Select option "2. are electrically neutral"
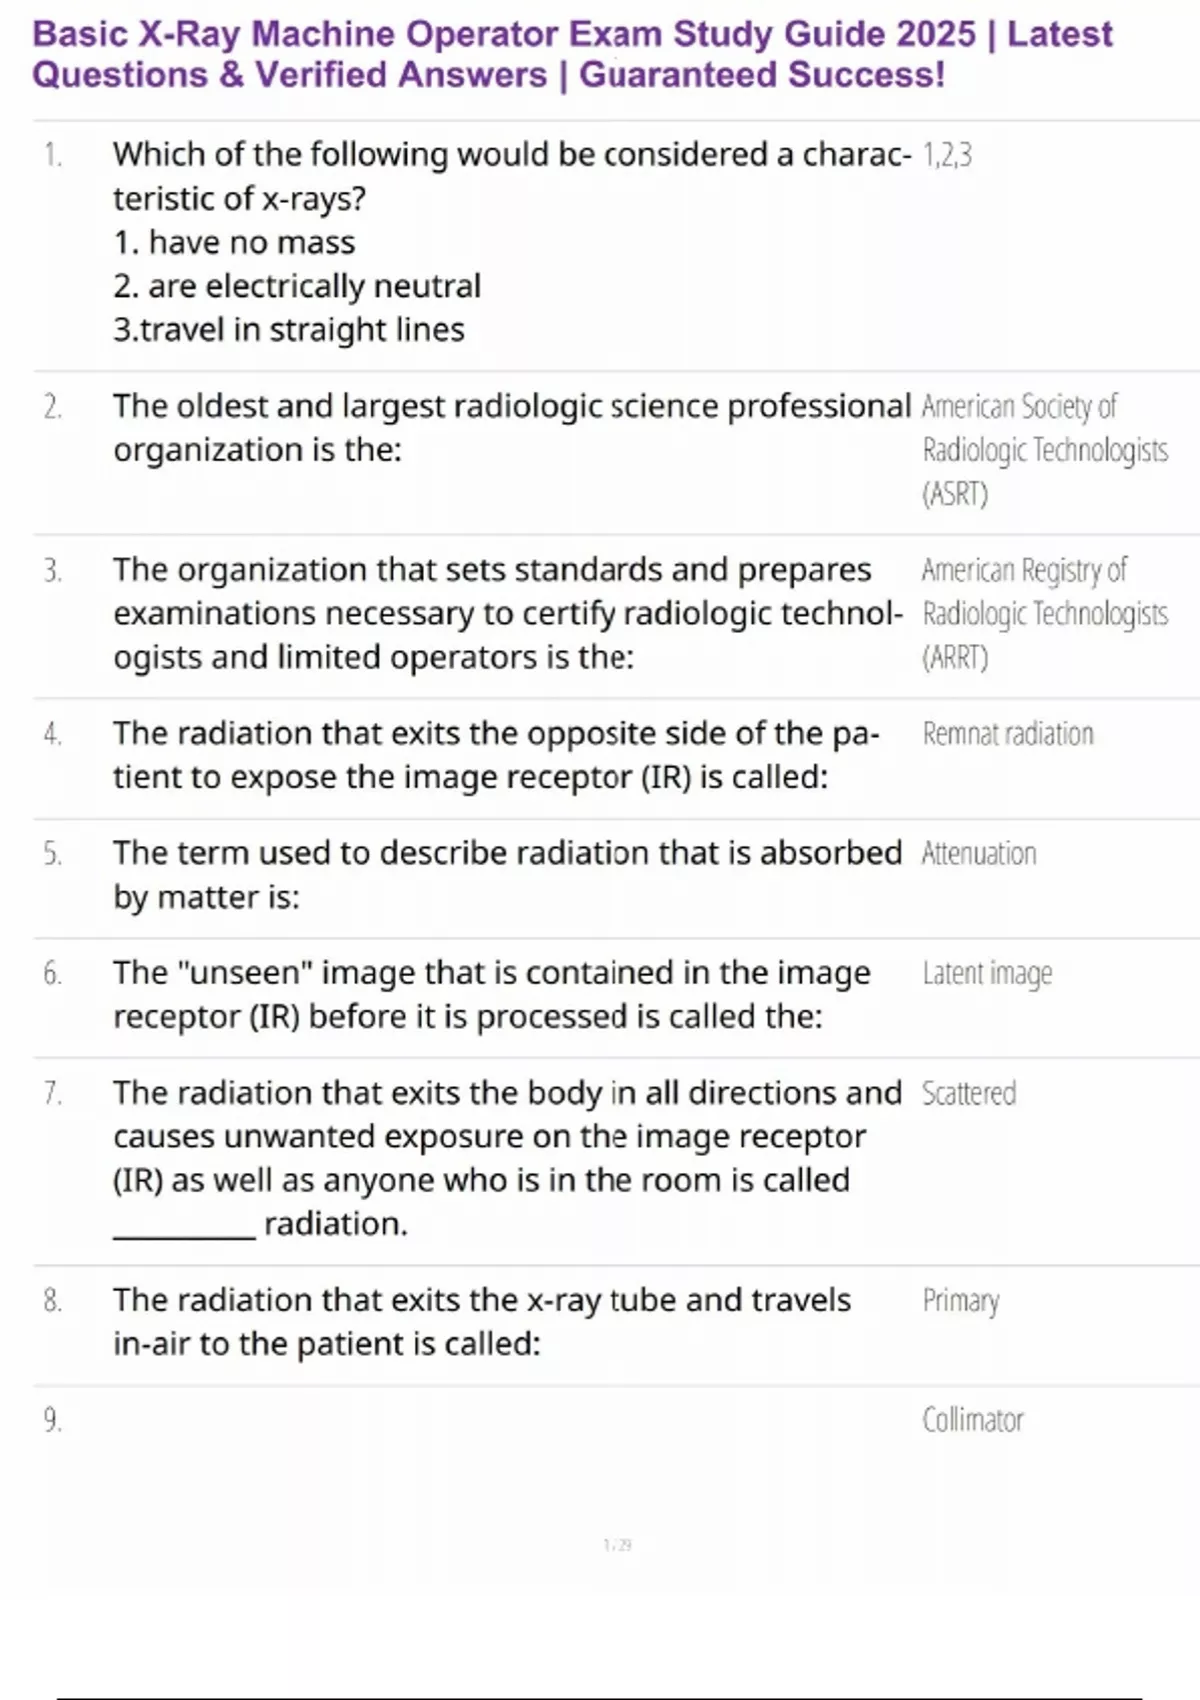This screenshot has height=1700, width=1200. [297, 286]
